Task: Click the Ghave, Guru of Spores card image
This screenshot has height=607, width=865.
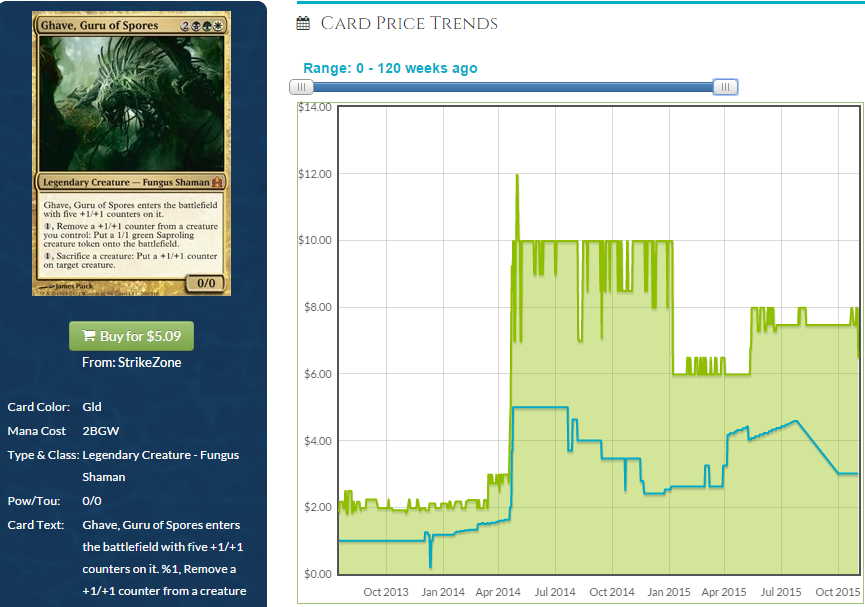Action: tap(131, 153)
